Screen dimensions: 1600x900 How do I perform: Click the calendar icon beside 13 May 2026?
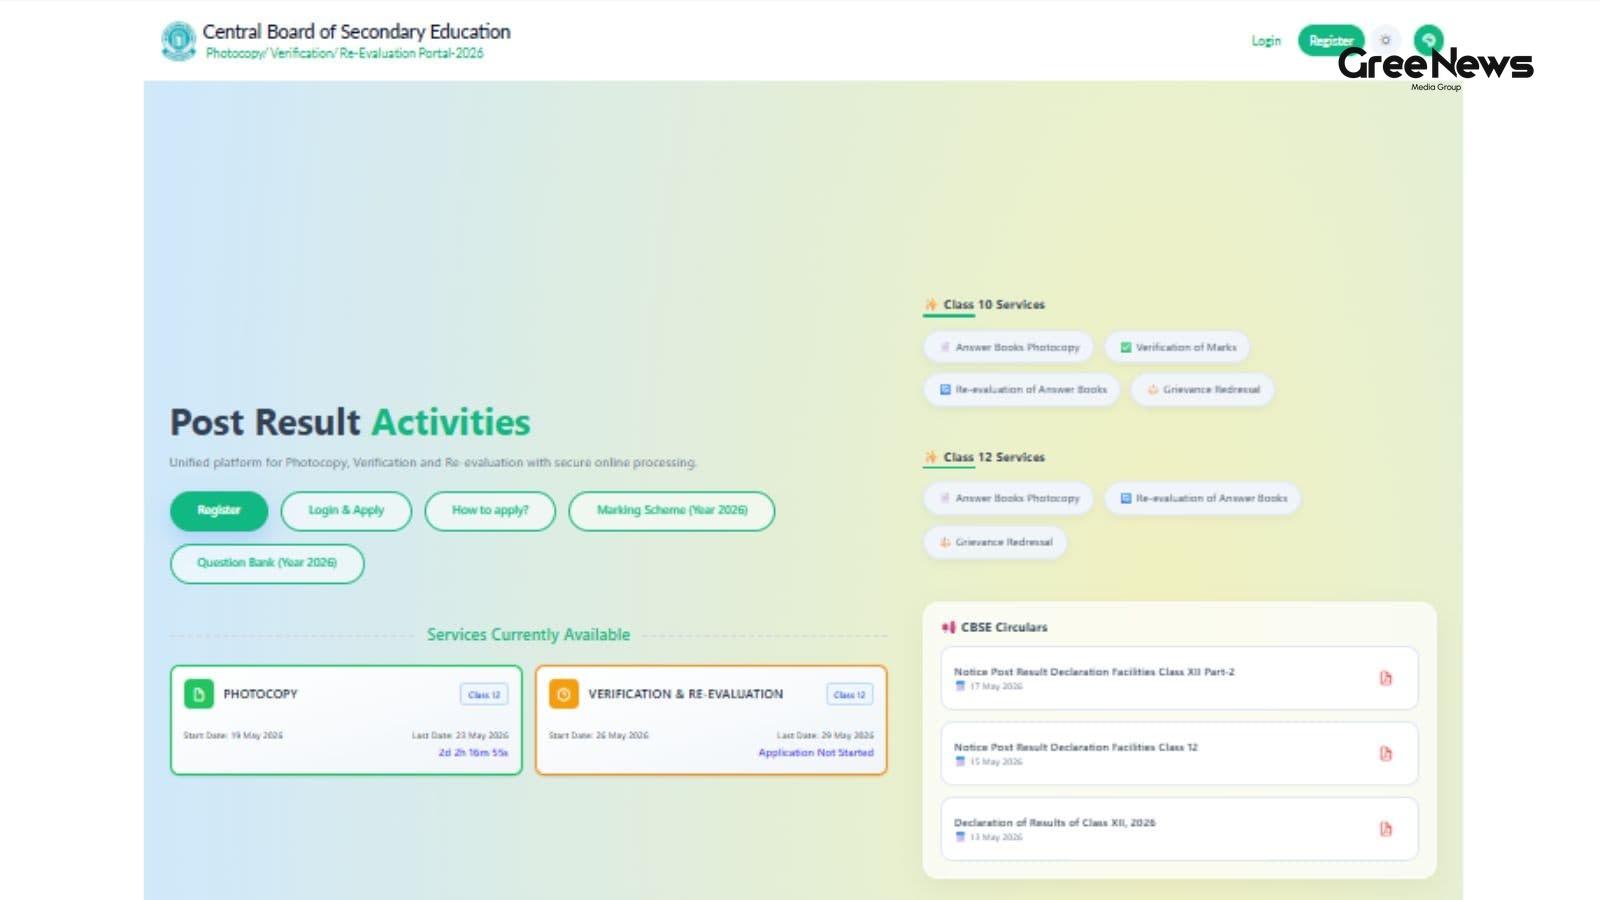(960, 837)
